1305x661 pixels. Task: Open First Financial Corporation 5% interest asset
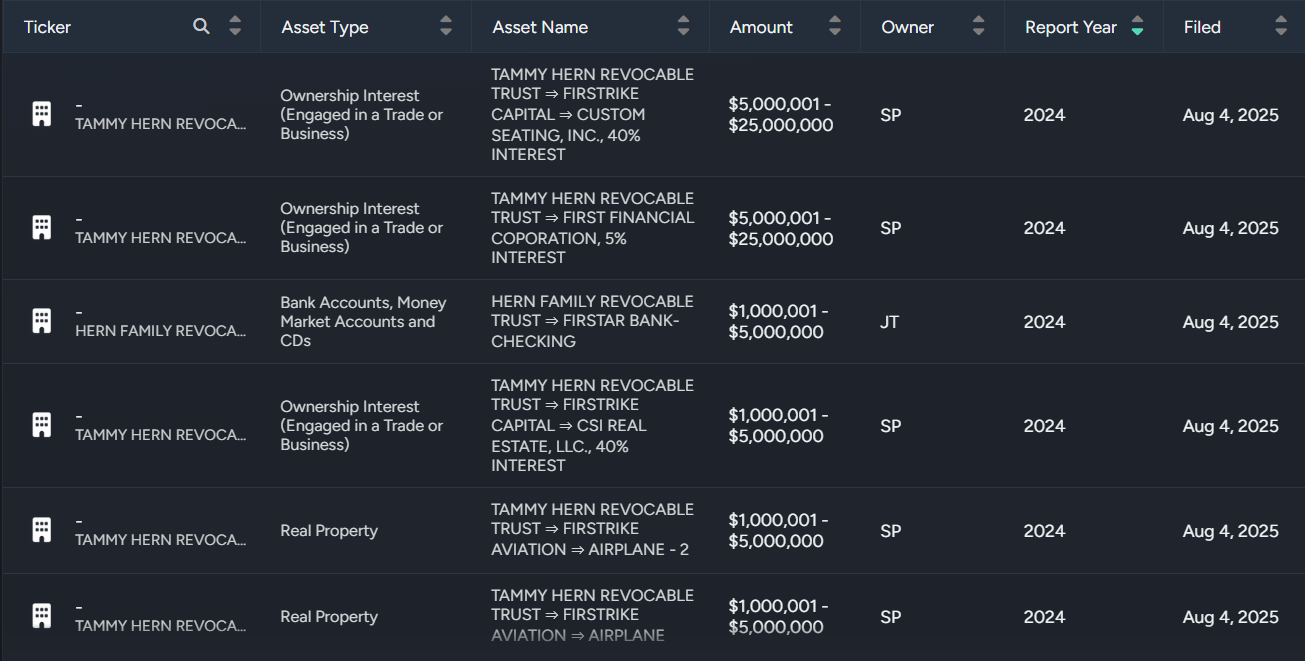(x=592, y=228)
